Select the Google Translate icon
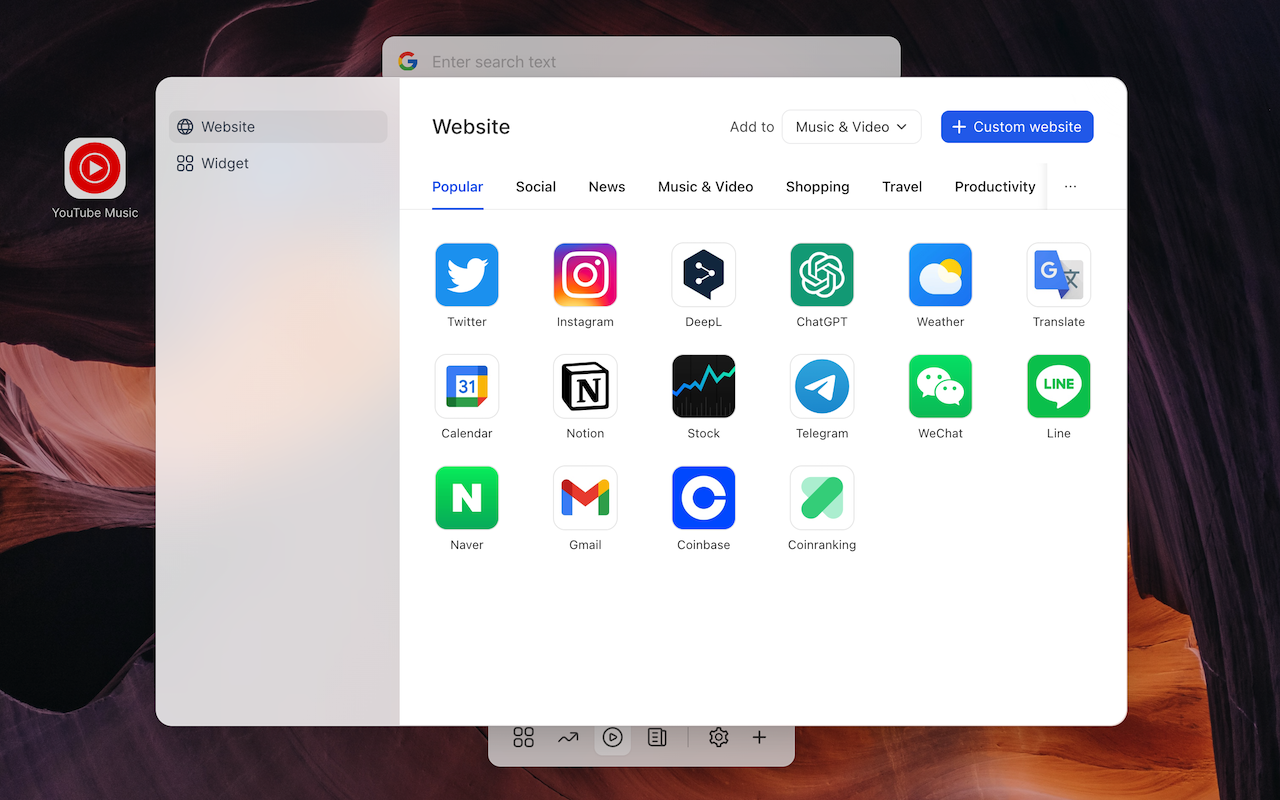Viewport: 1280px width, 800px height. point(1059,274)
